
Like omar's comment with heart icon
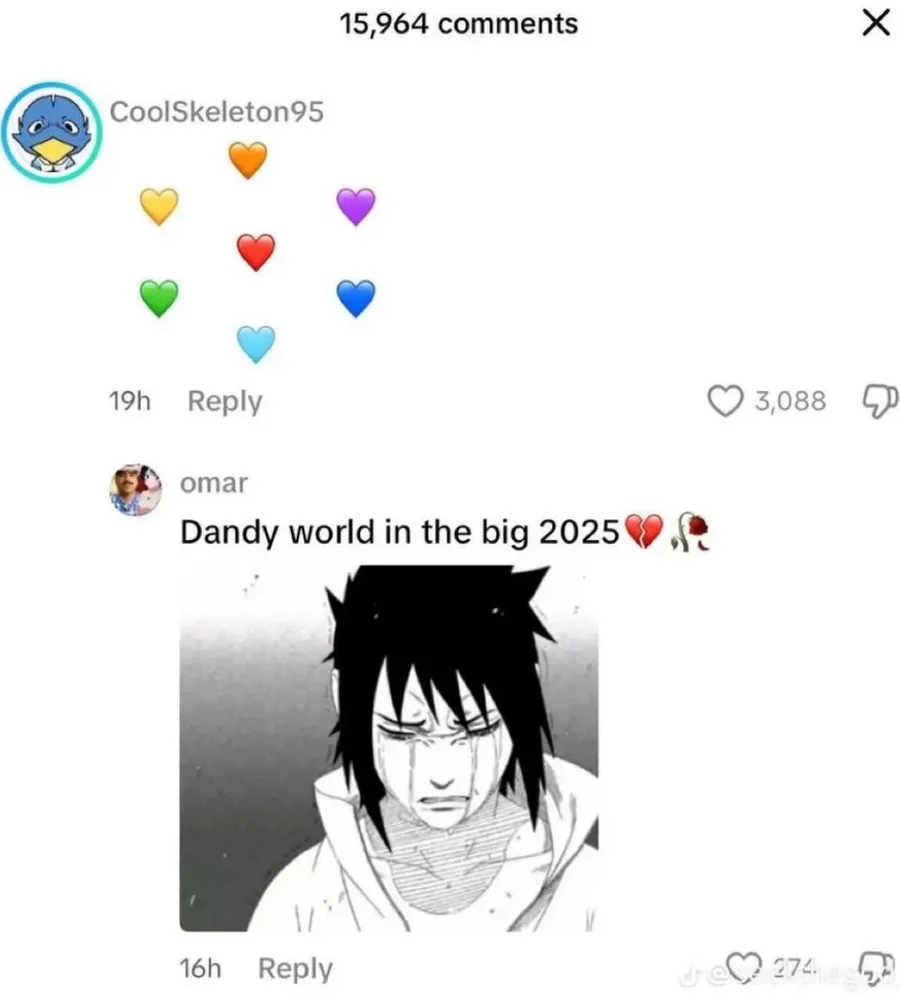743,966
